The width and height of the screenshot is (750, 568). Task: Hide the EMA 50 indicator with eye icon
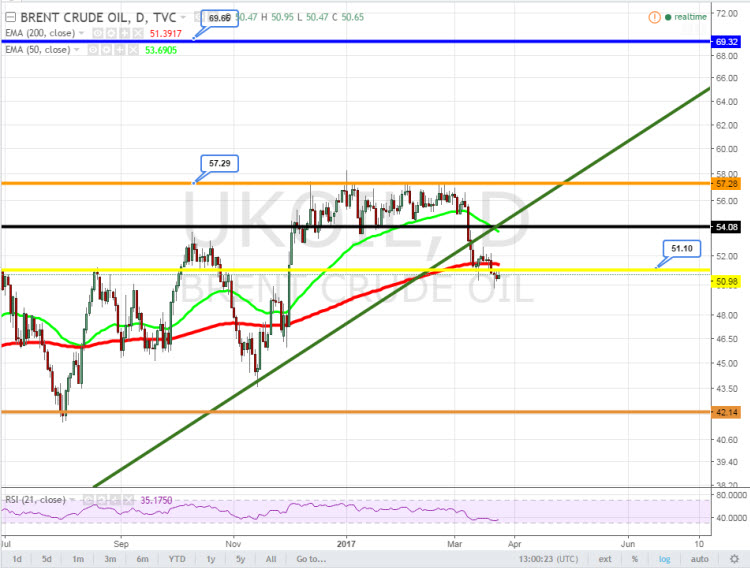[93, 50]
